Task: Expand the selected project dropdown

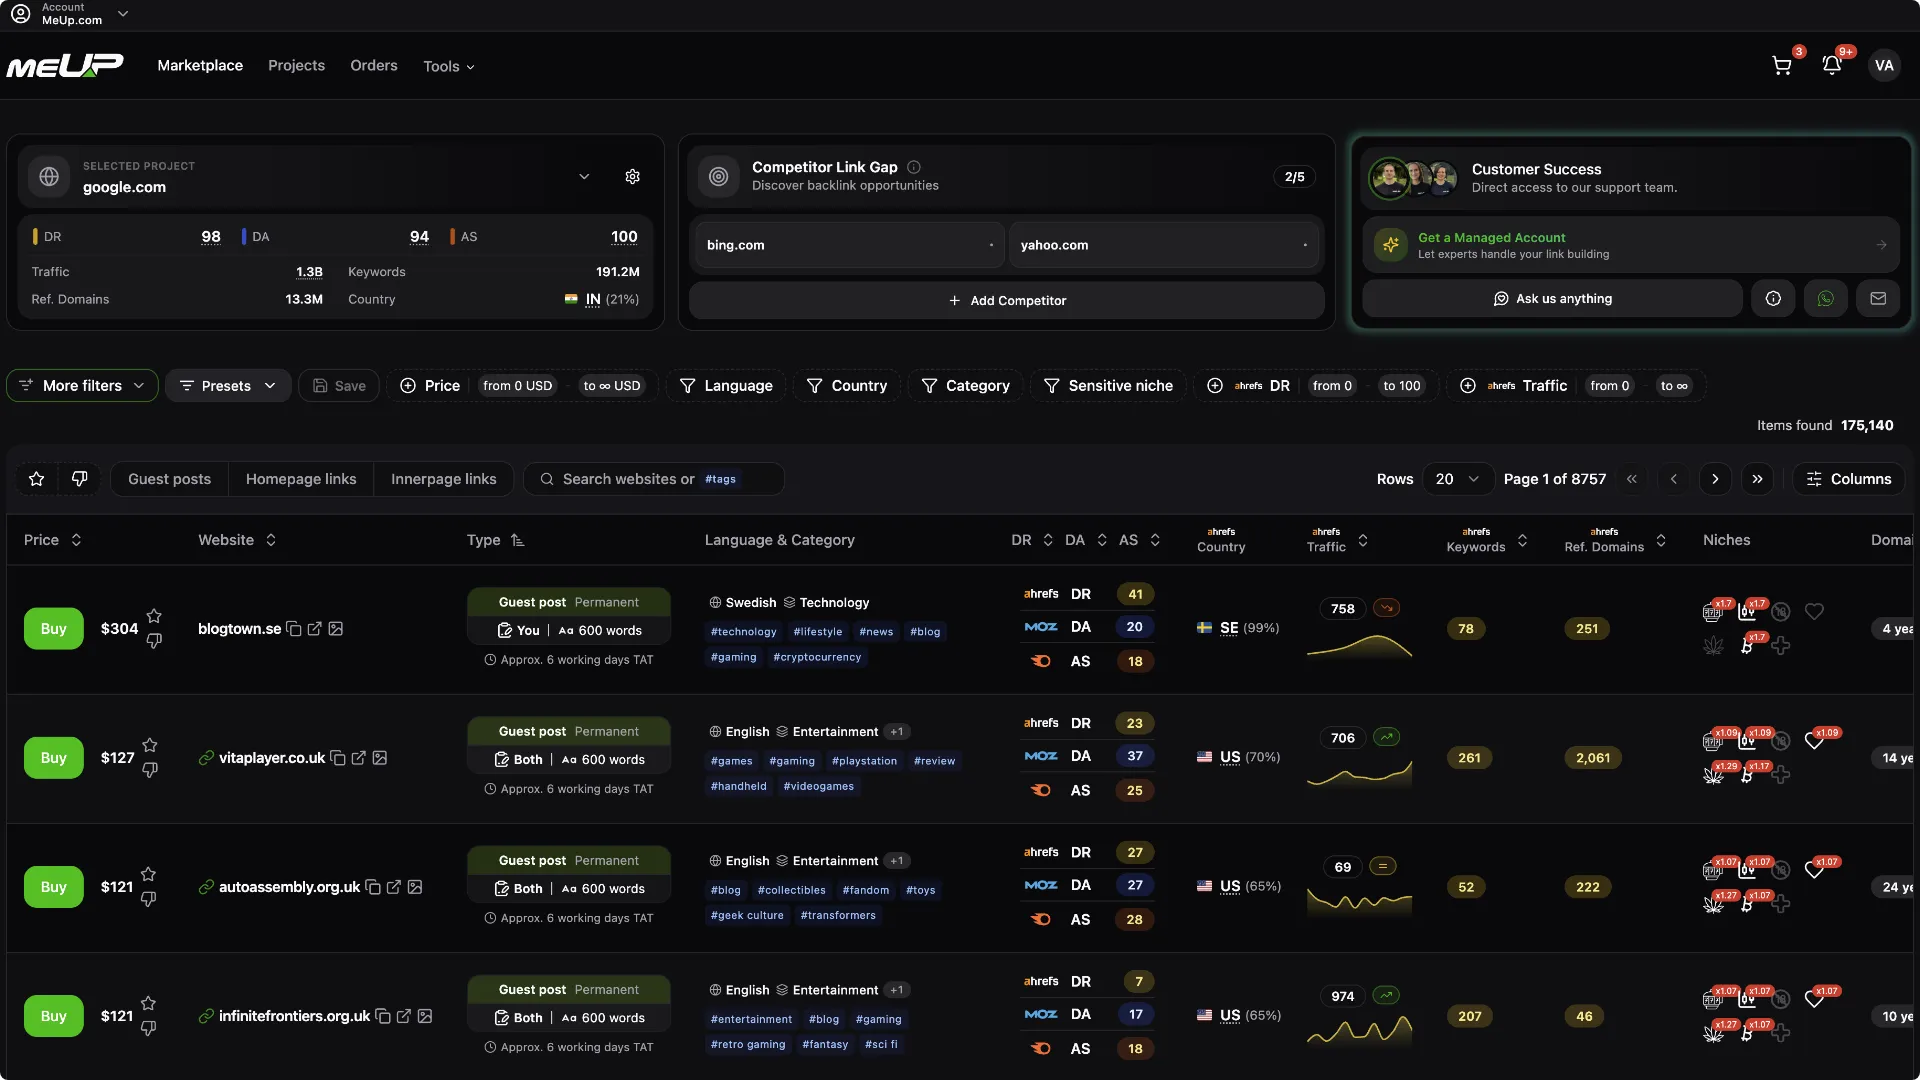Action: tap(584, 177)
